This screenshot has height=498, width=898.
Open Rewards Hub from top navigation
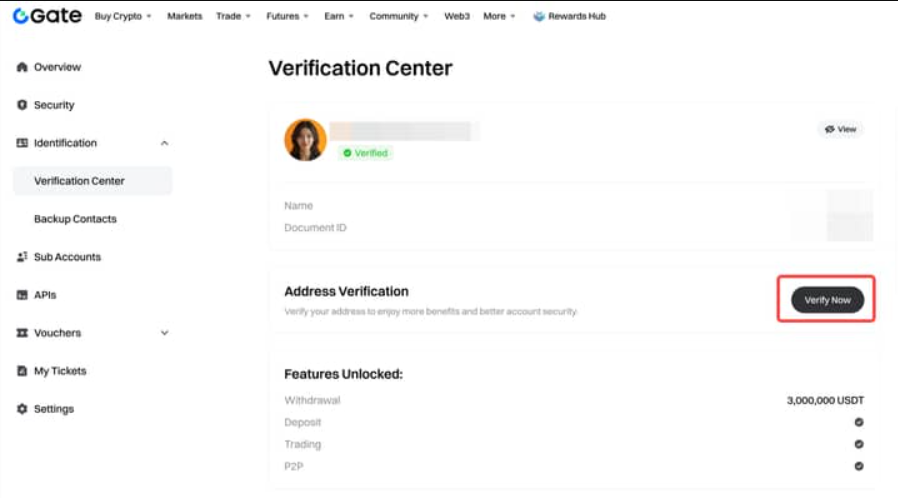[x=569, y=16]
